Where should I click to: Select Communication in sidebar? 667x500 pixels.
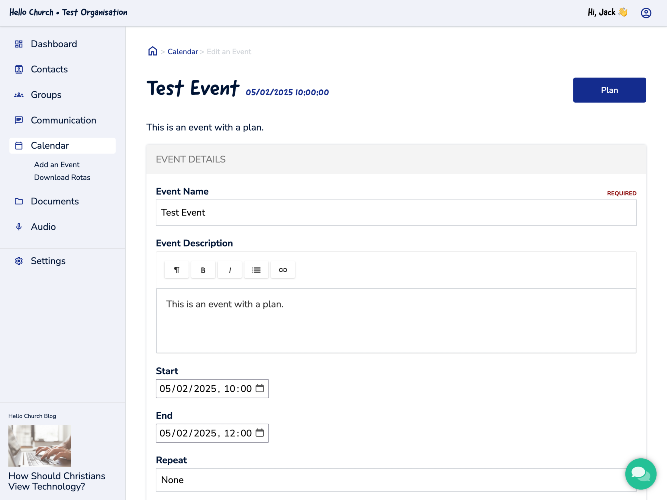pos(63,120)
